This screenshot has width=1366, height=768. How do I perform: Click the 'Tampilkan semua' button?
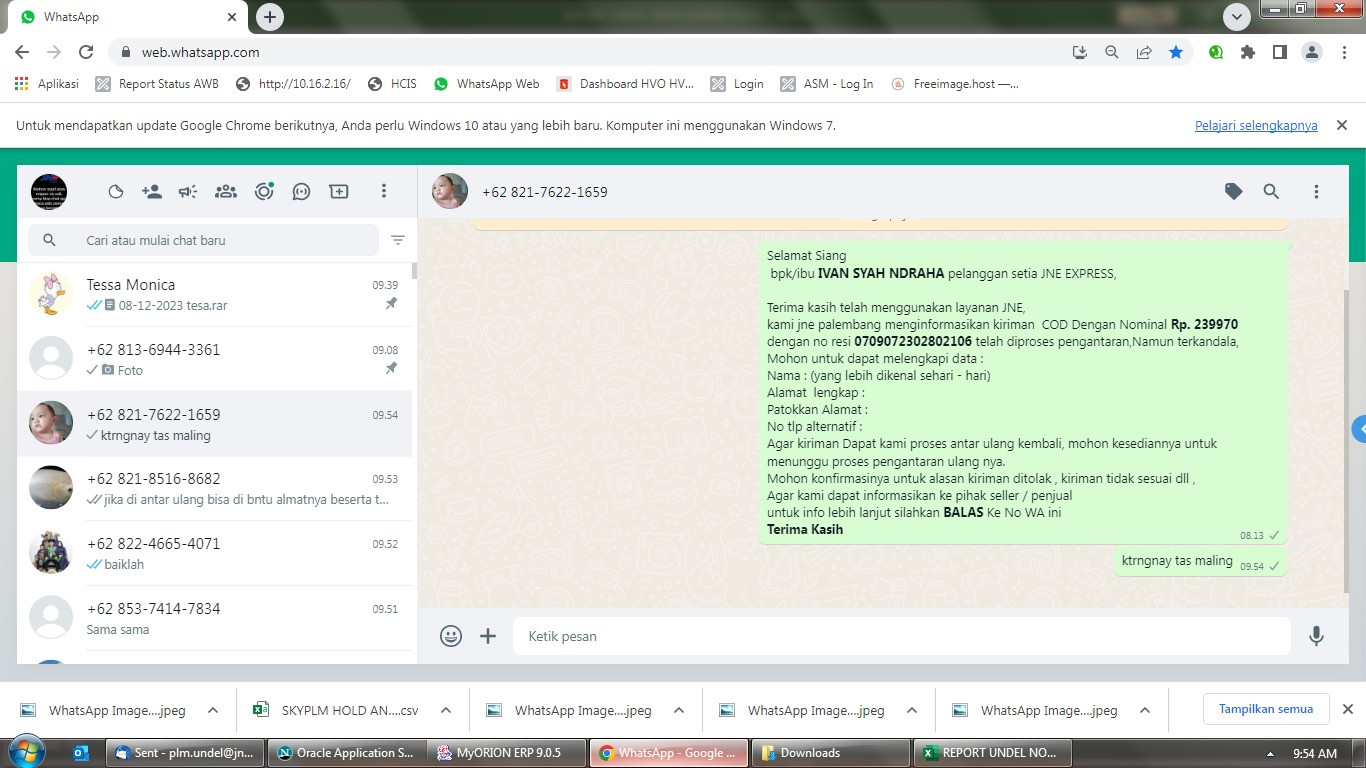(1266, 709)
